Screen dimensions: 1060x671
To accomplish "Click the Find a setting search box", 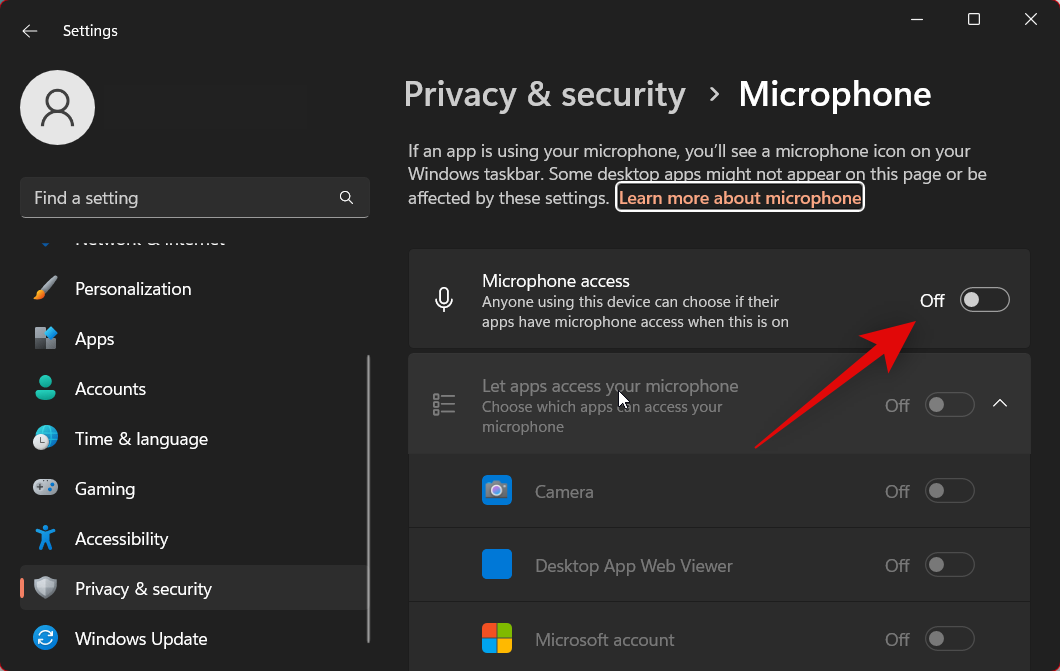I will pos(180,198).
